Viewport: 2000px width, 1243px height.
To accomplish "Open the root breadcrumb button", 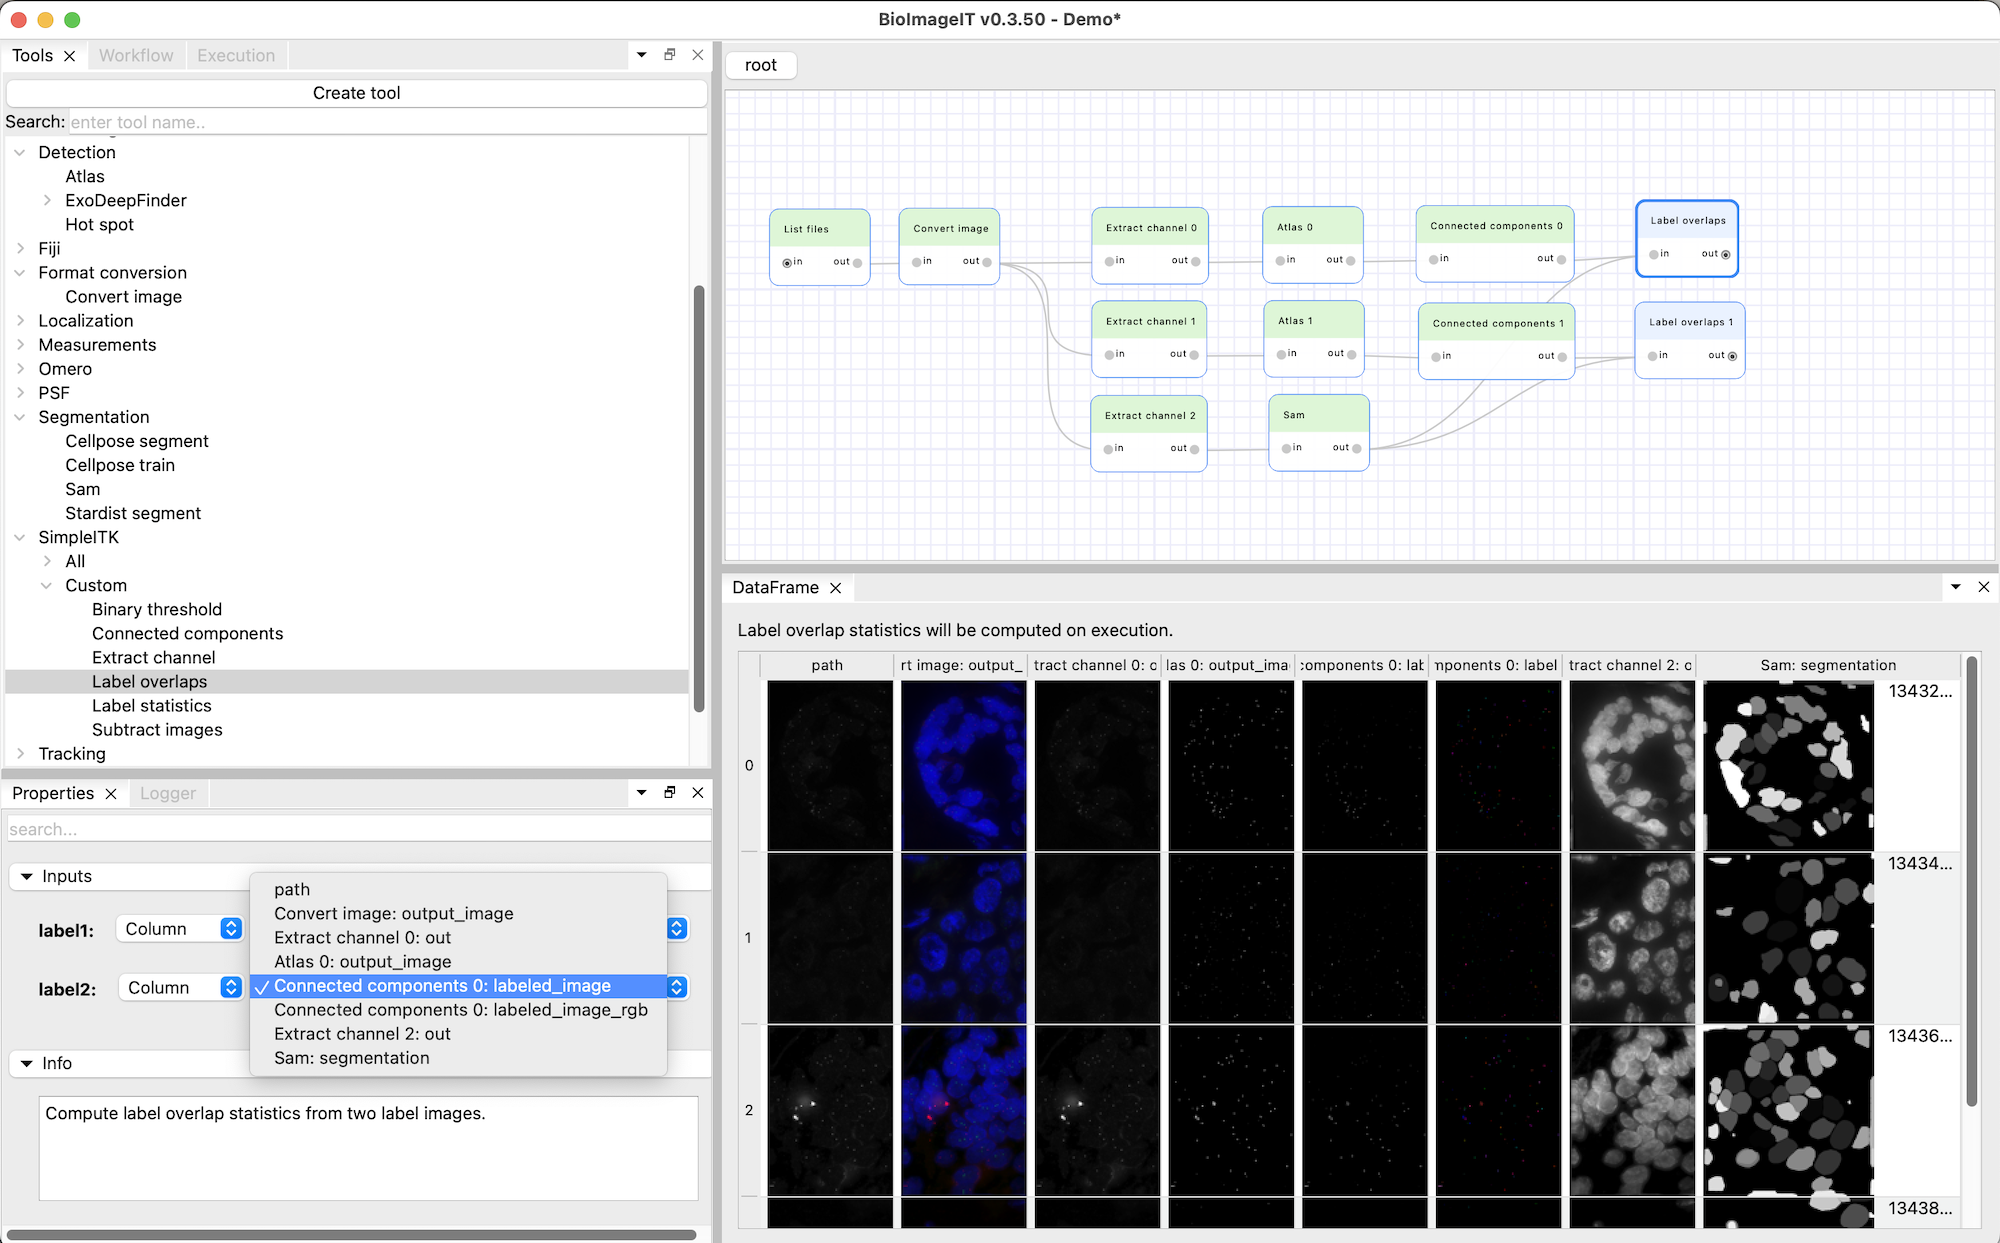I will click(761, 65).
